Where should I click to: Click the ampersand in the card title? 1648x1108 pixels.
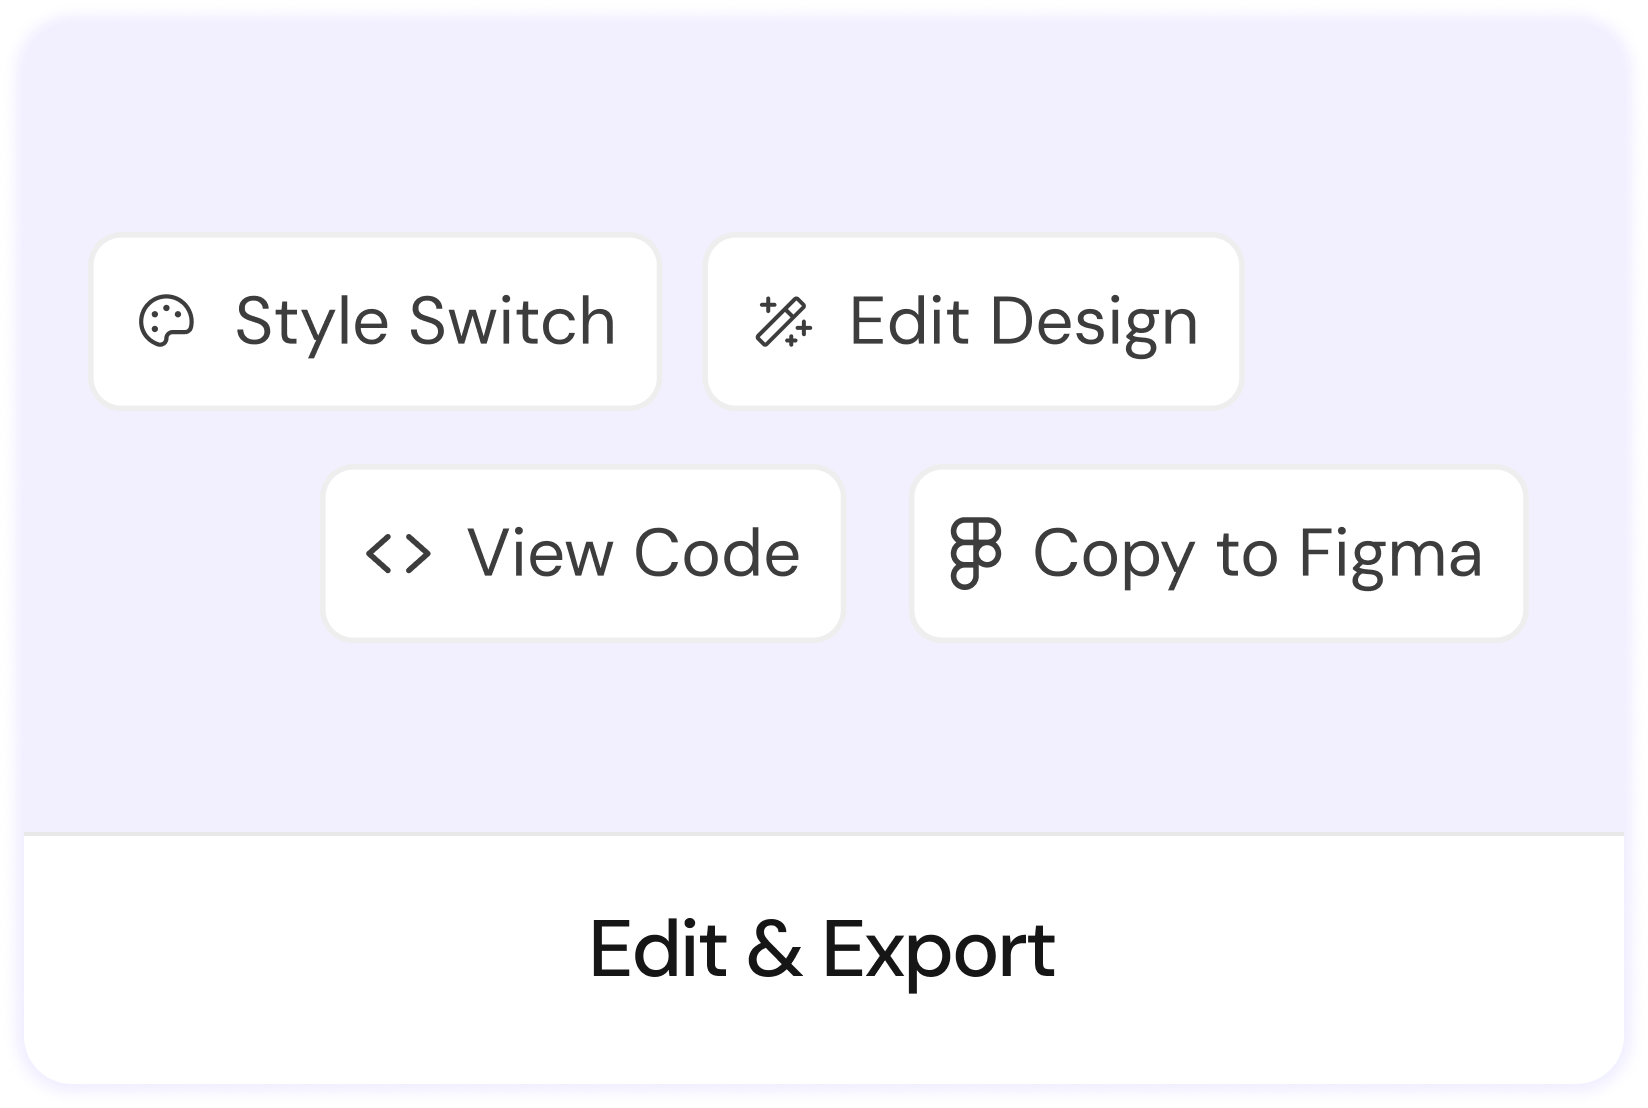pyautogui.click(x=774, y=950)
